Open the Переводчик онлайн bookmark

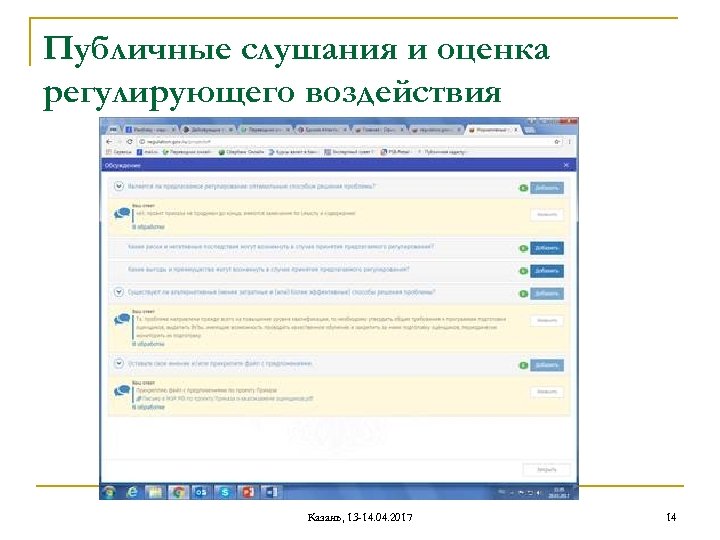click(187, 152)
